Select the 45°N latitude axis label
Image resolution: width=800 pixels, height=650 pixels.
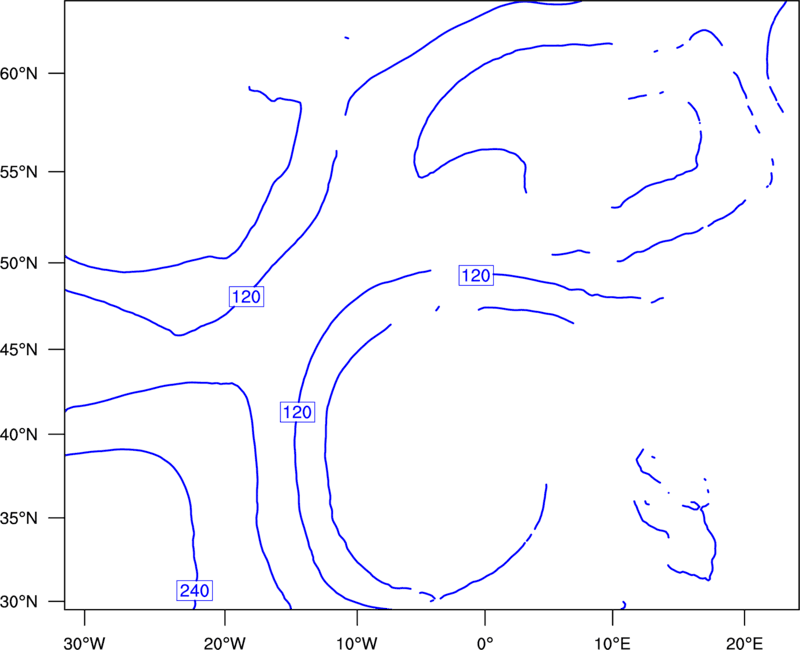pyautogui.click(x=19, y=349)
